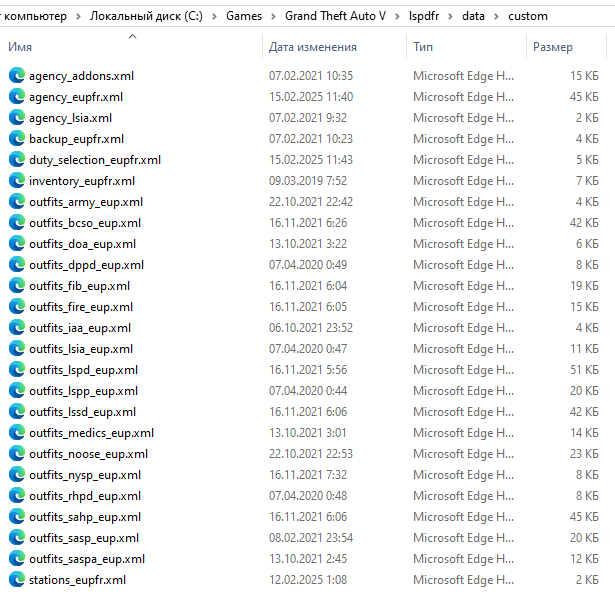Click the 12 КБ size value
This screenshot has width=615, height=608.
584,559
